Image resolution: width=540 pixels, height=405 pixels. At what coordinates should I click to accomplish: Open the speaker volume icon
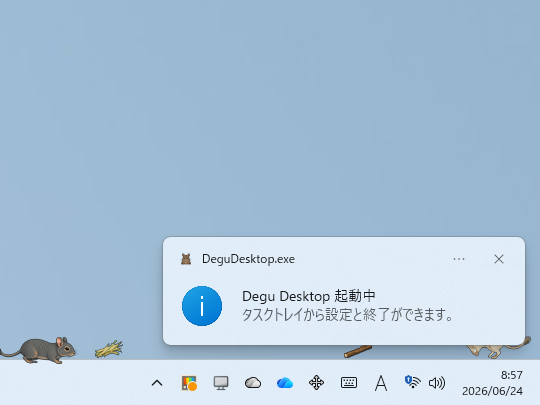[437, 383]
